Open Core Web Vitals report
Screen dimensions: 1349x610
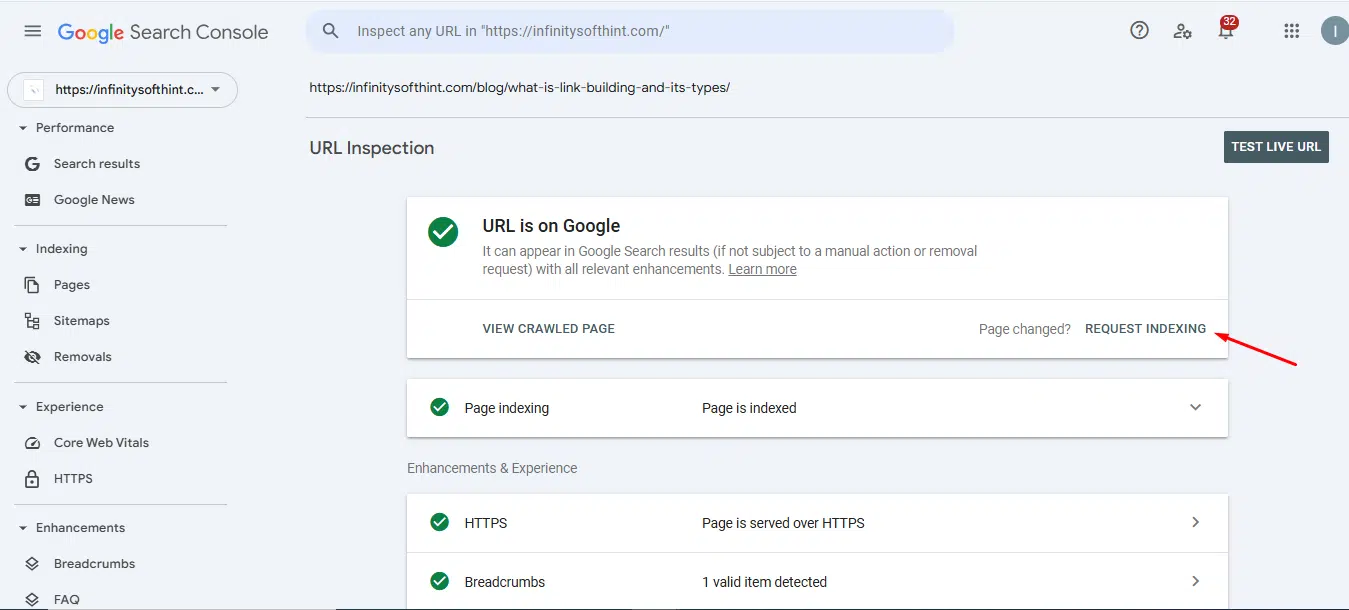click(101, 443)
